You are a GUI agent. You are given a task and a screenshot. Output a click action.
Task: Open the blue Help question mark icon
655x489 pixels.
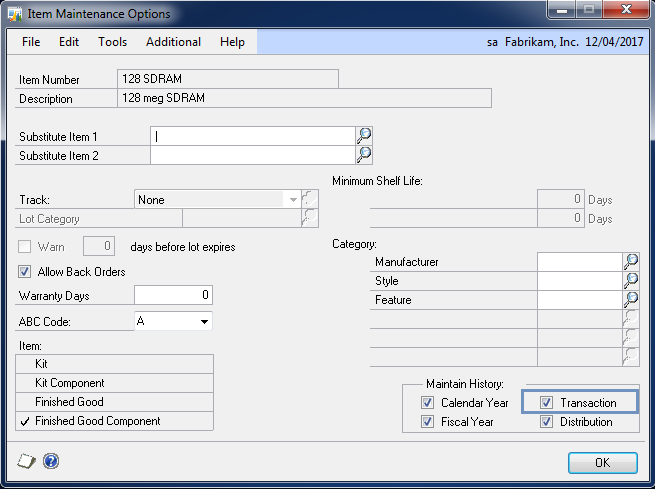[51, 461]
